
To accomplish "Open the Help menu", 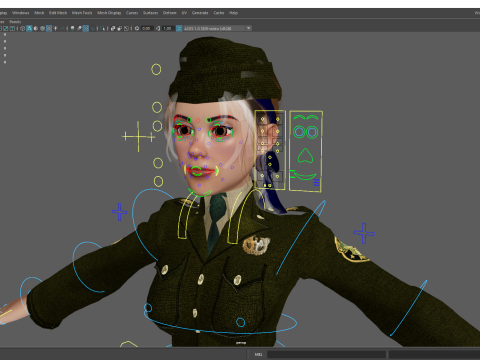I will [233, 13].
